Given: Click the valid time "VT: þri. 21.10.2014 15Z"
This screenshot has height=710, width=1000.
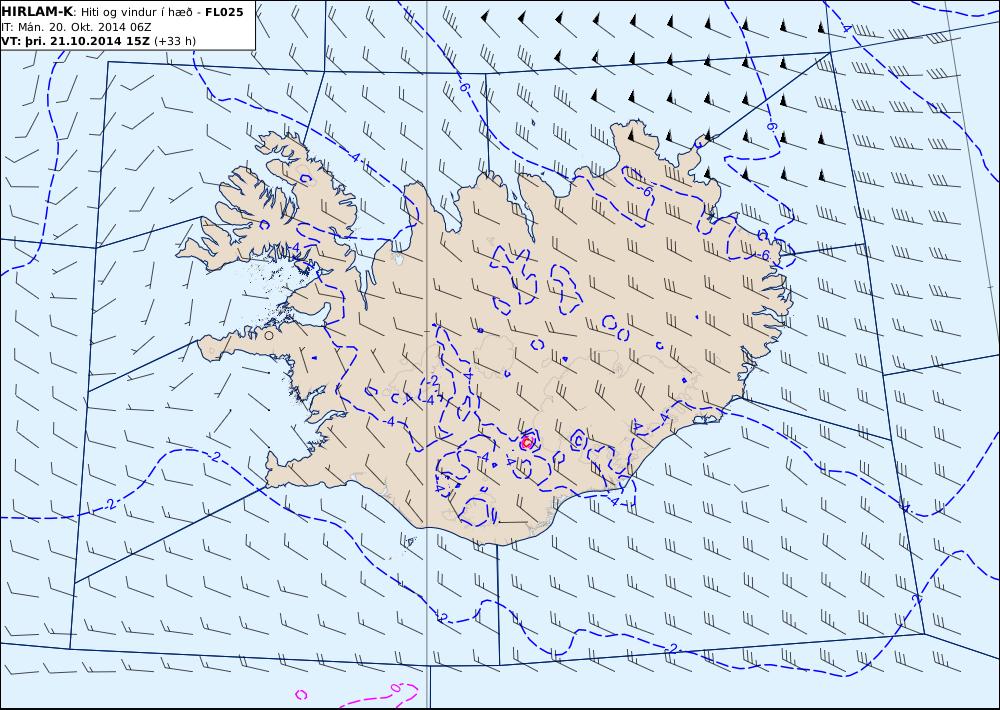Looking at the screenshot, I should coord(76,41).
